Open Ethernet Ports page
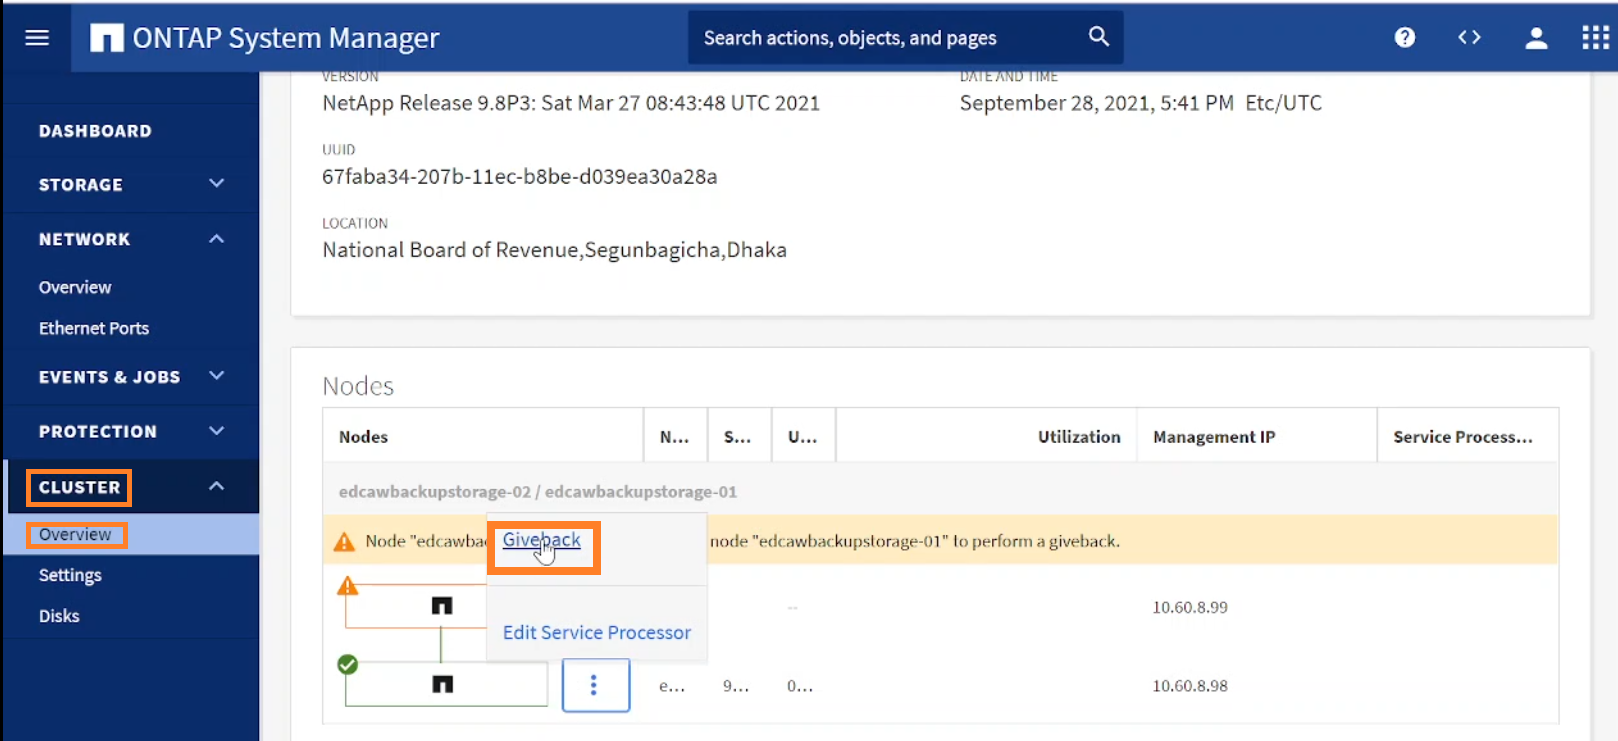 point(94,328)
